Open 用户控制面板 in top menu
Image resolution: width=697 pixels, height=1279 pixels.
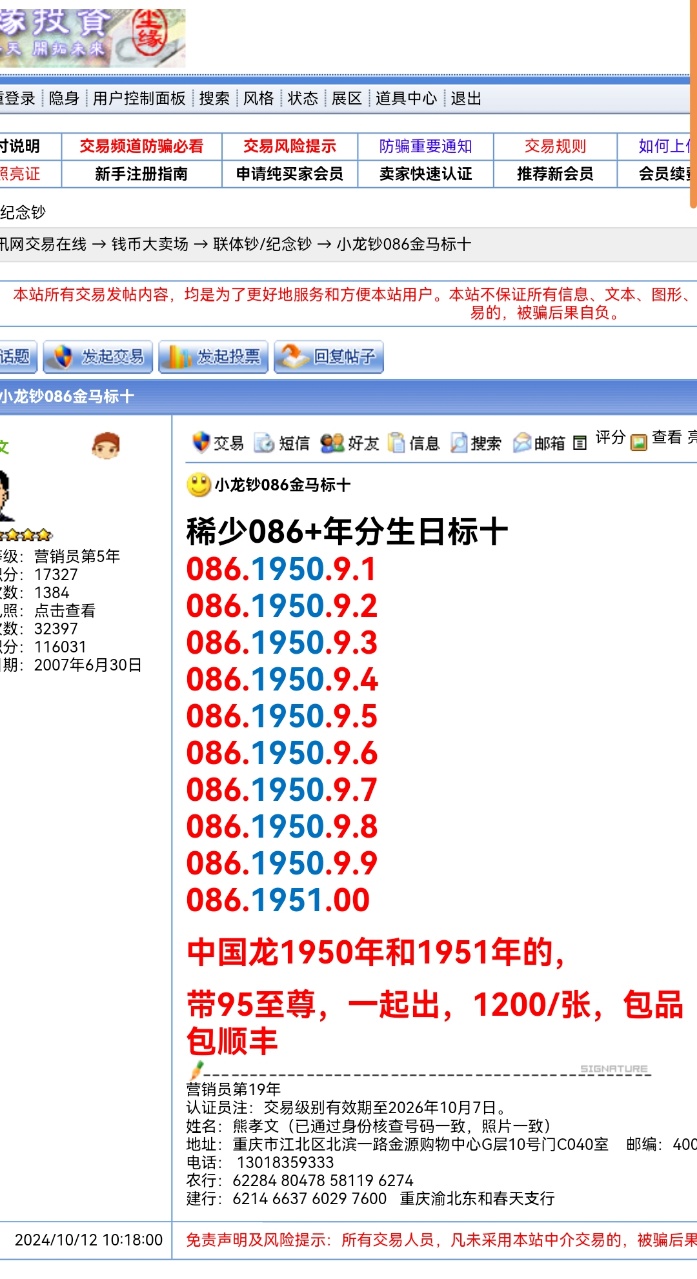click(139, 98)
